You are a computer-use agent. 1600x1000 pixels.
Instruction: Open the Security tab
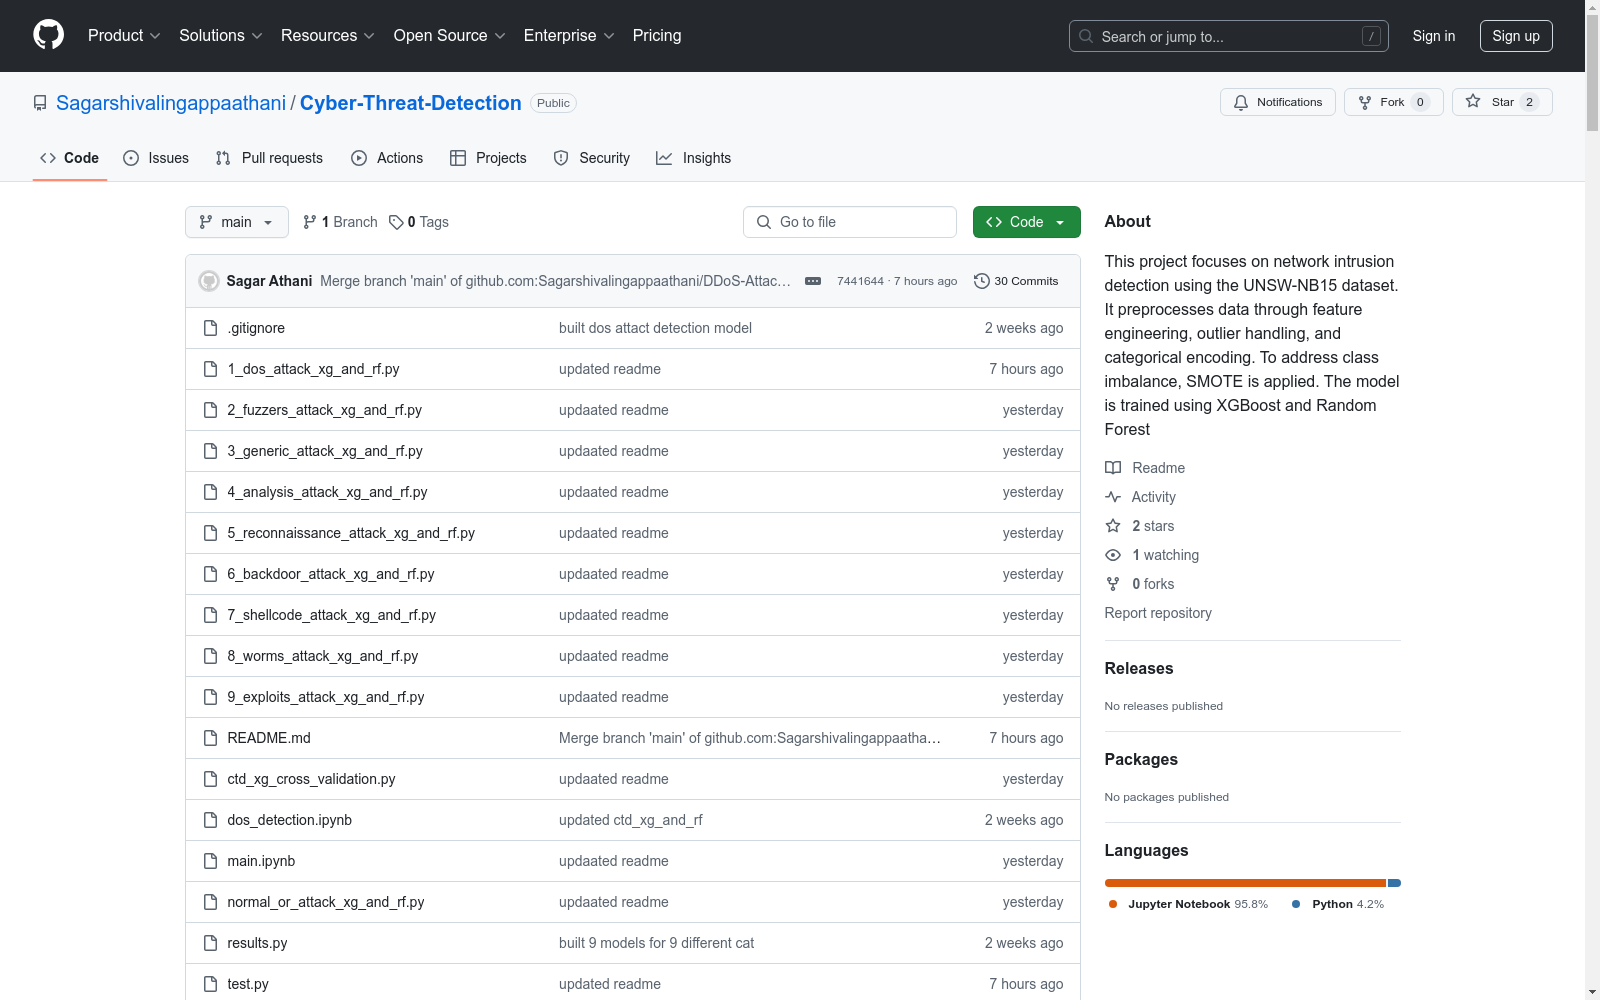coord(592,158)
